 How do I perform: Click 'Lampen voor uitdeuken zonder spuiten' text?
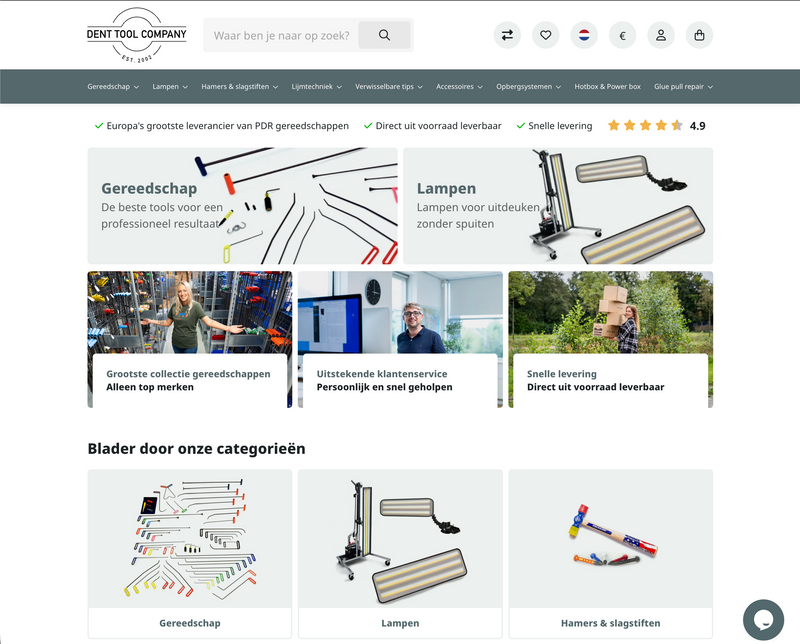tap(478, 215)
